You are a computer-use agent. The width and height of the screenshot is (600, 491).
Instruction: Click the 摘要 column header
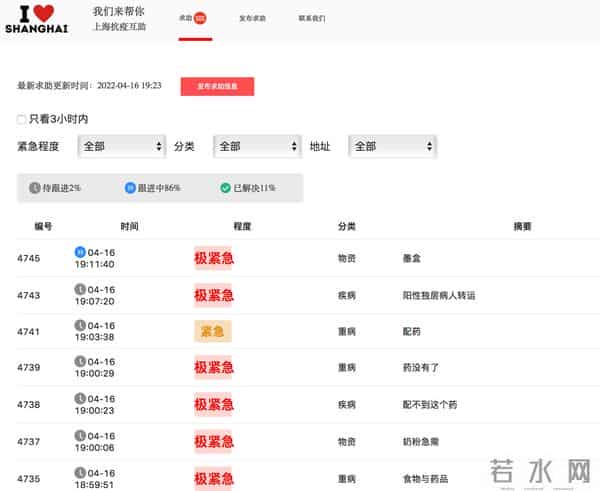(x=522, y=227)
